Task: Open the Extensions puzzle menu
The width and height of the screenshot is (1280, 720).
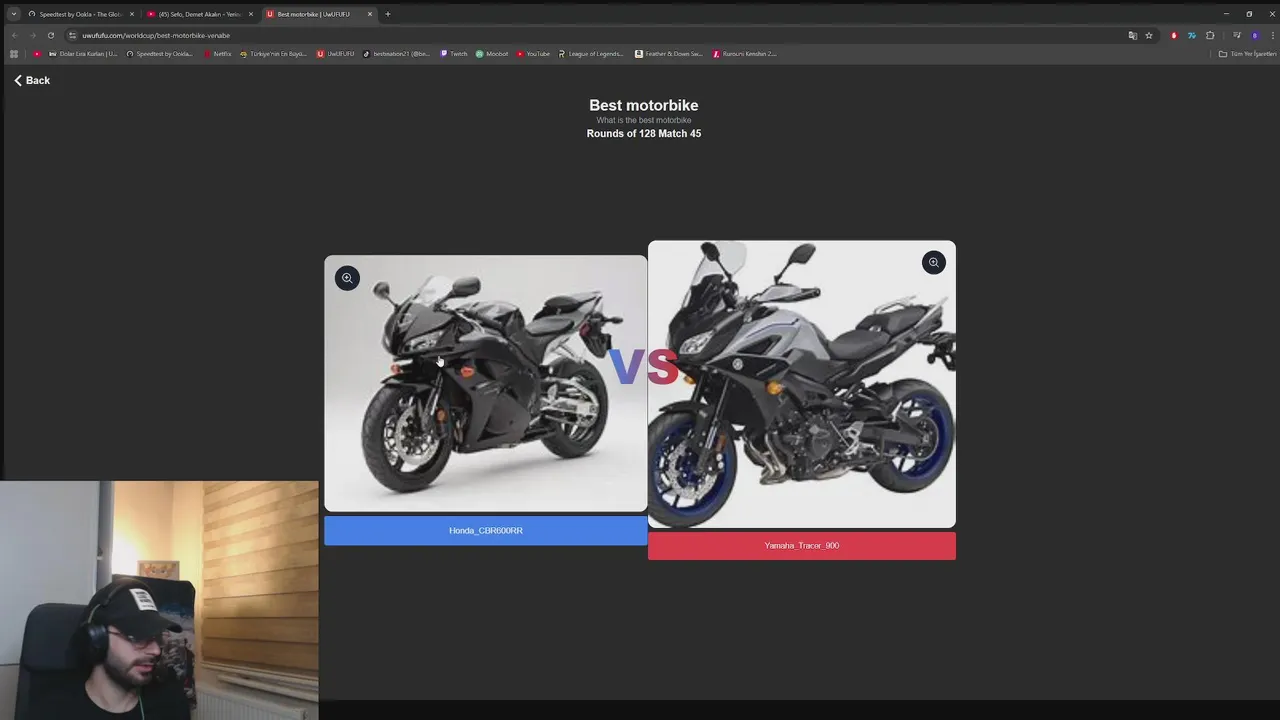Action: 1210,35
